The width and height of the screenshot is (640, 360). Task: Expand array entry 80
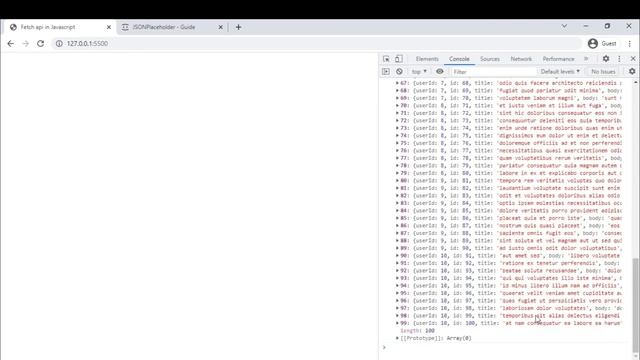point(397,180)
